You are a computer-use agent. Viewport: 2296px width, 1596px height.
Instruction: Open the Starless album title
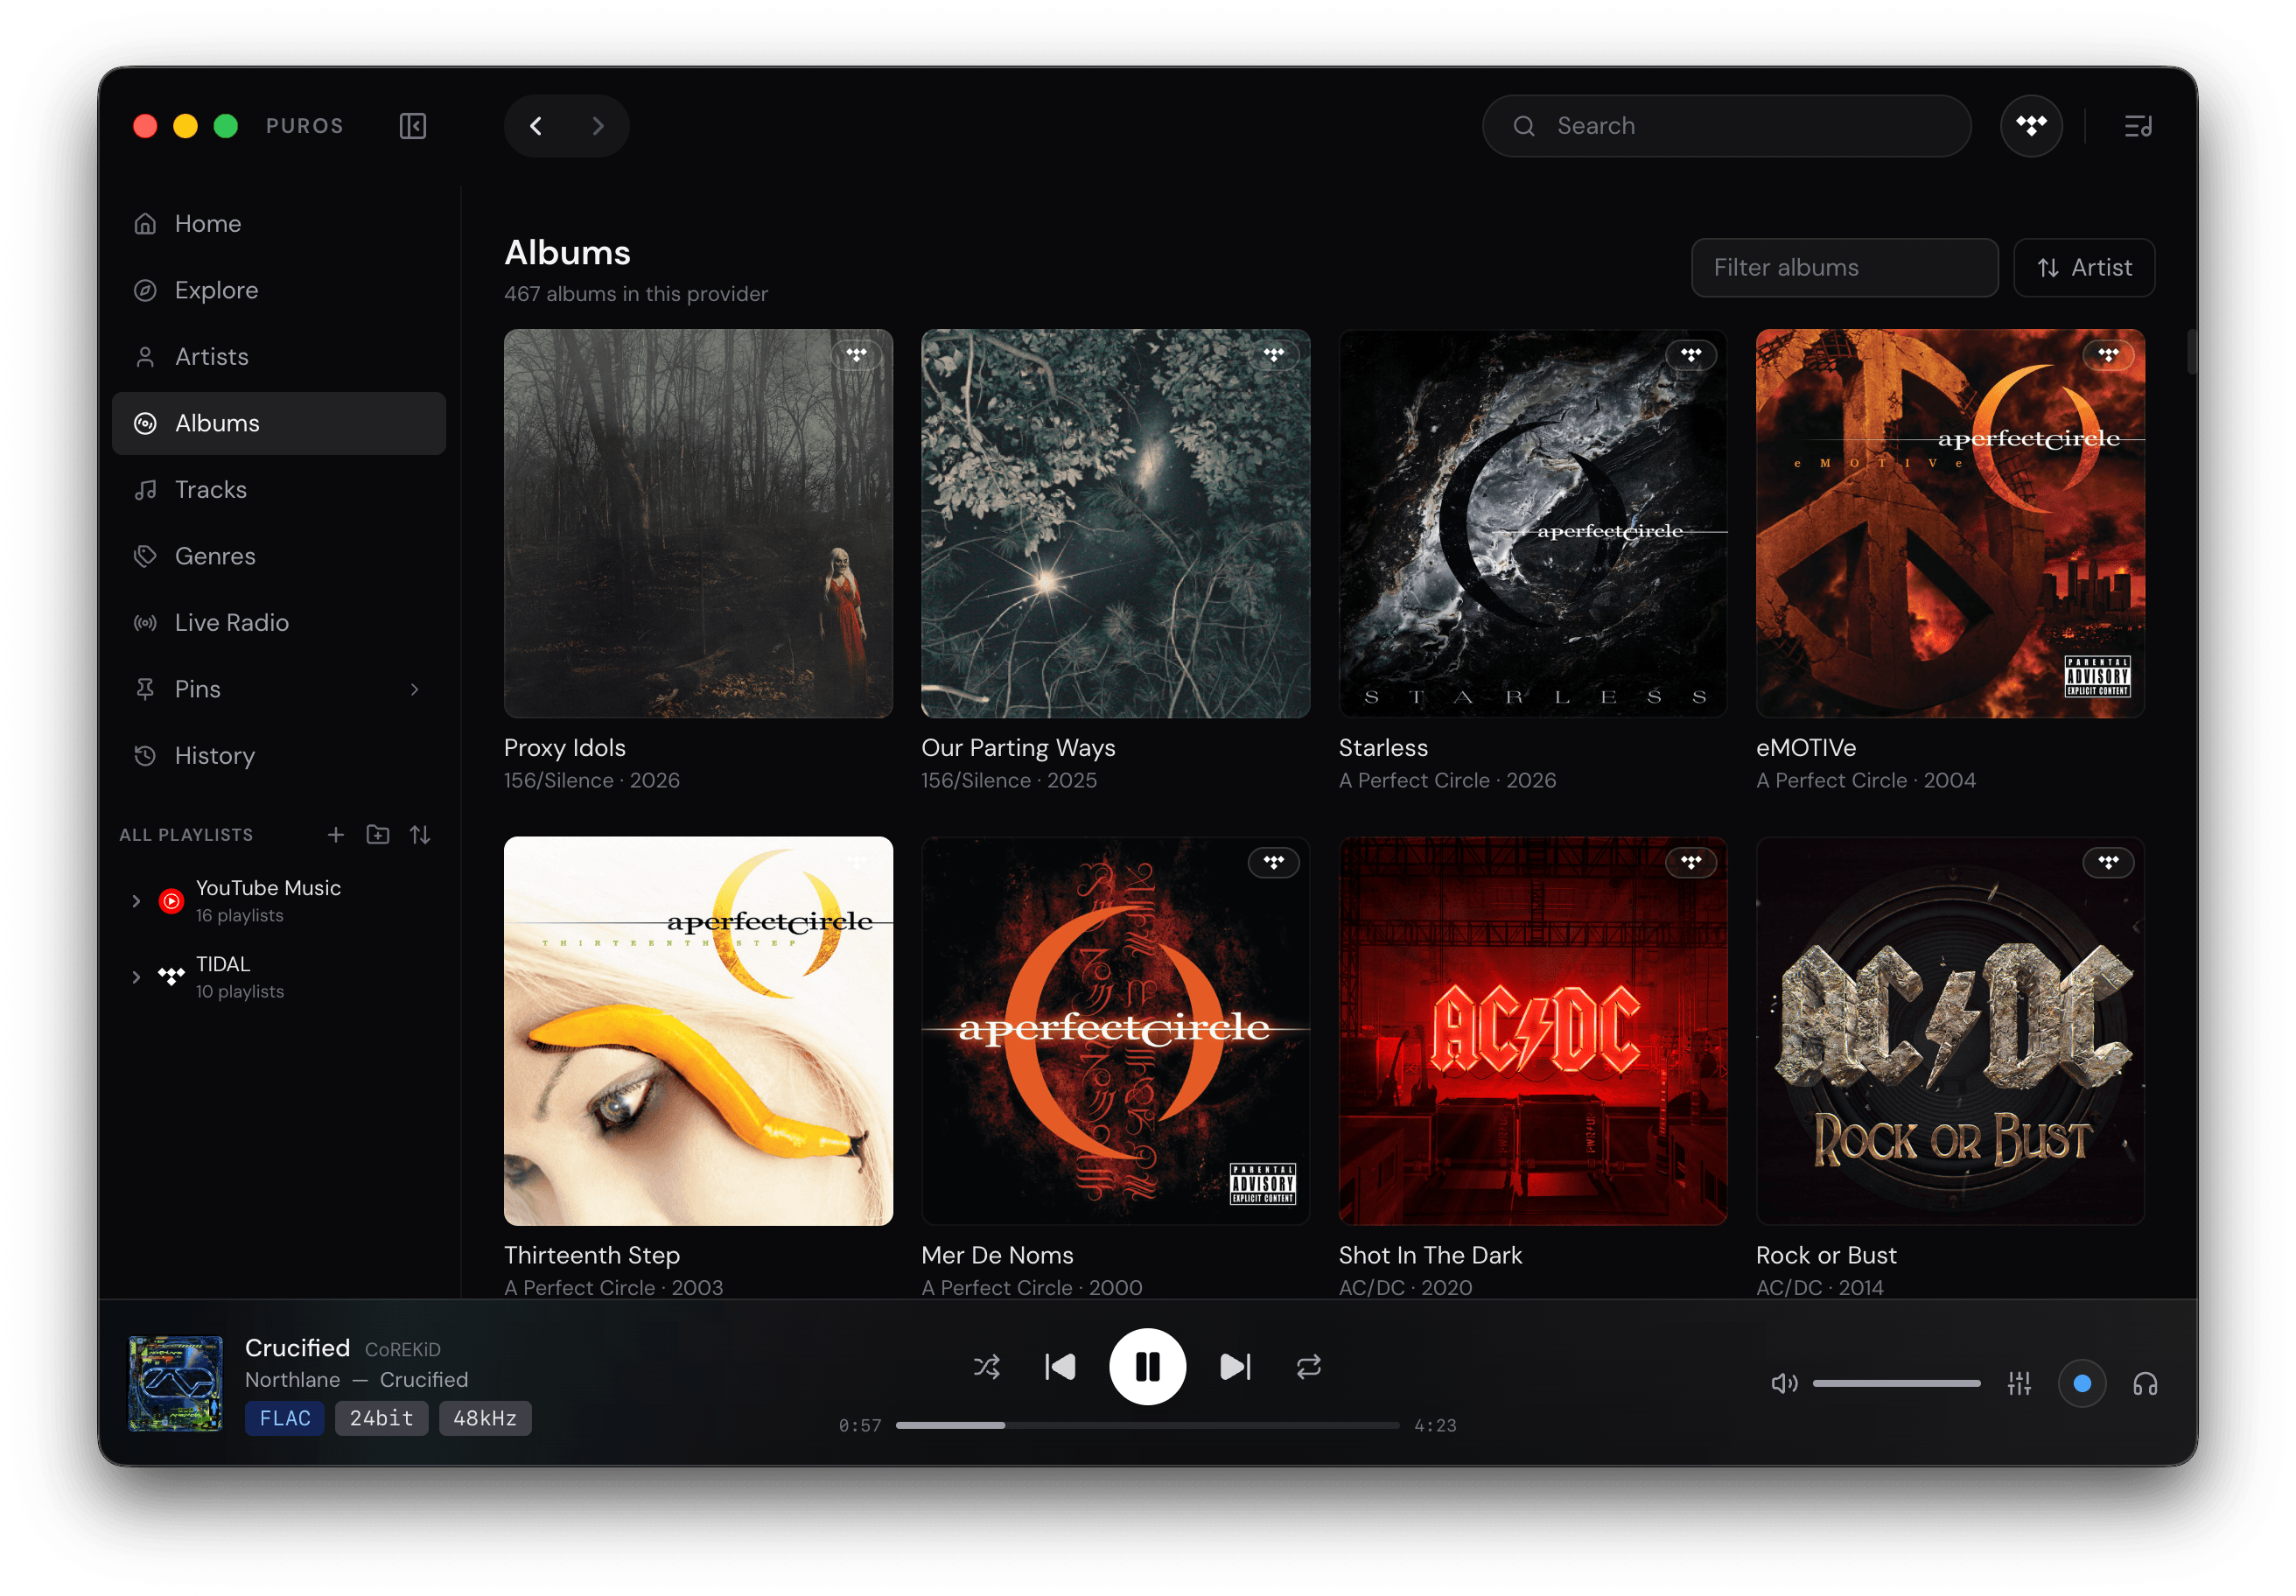click(1383, 748)
